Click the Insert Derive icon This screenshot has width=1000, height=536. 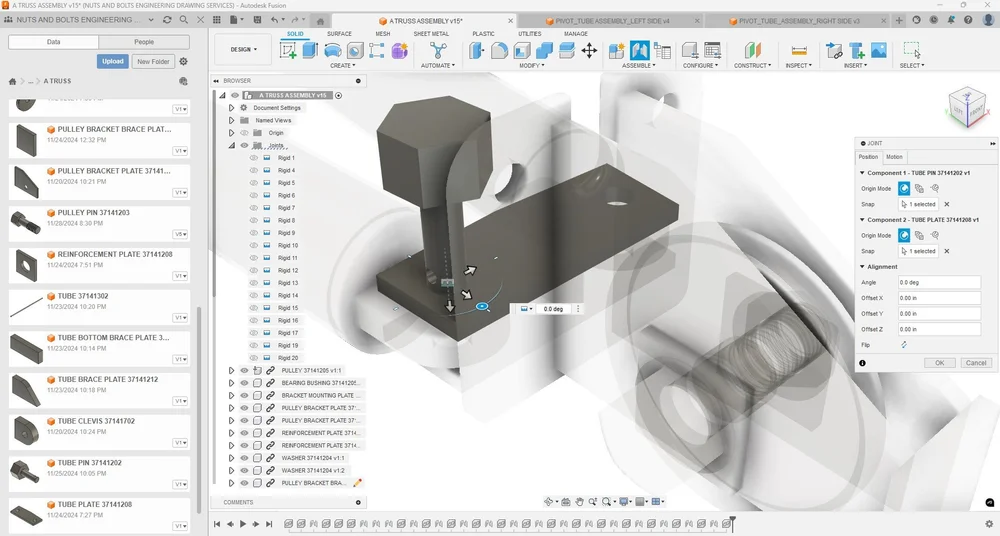pos(834,50)
